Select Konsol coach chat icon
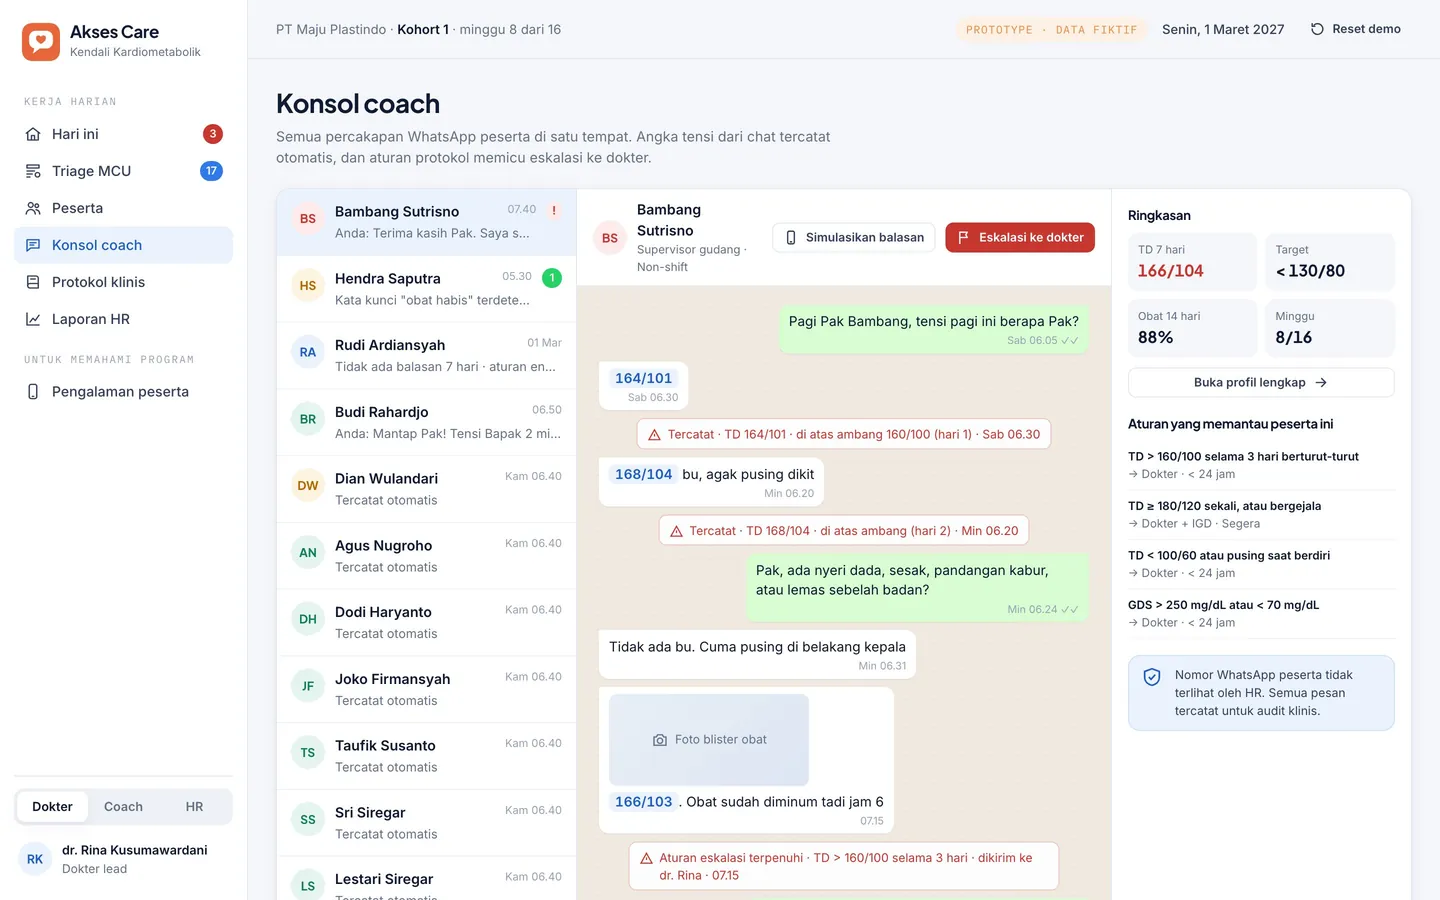The height and width of the screenshot is (900, 1440). (33, 245)
